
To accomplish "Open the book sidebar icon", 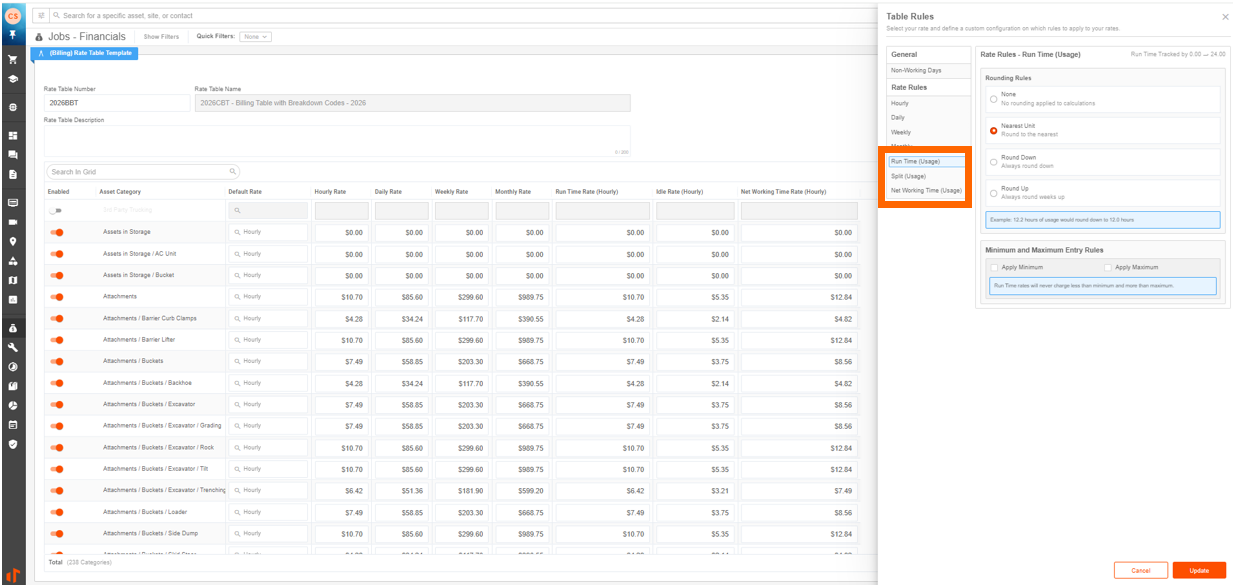I will [13, 386].
